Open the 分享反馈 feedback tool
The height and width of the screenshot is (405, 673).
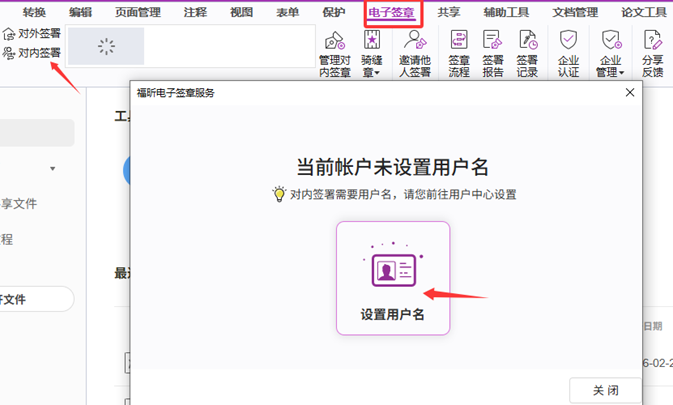[652, 54]
